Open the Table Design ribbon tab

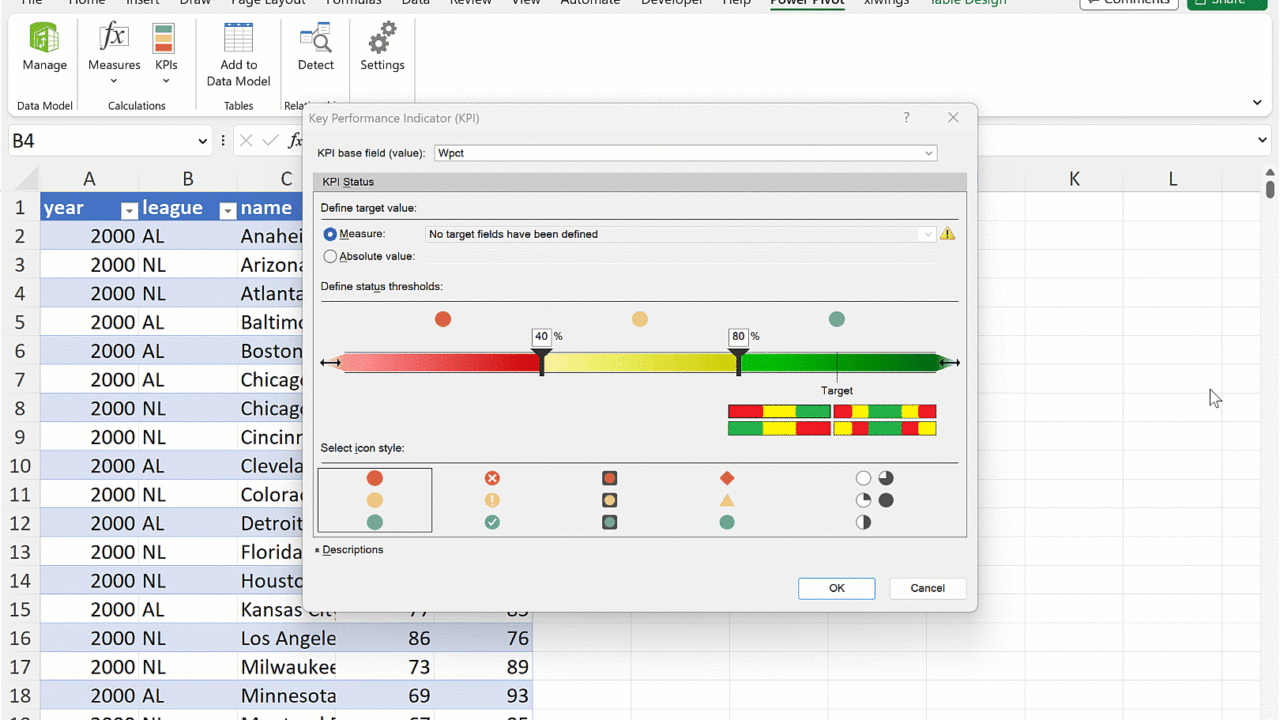[968, 3]
